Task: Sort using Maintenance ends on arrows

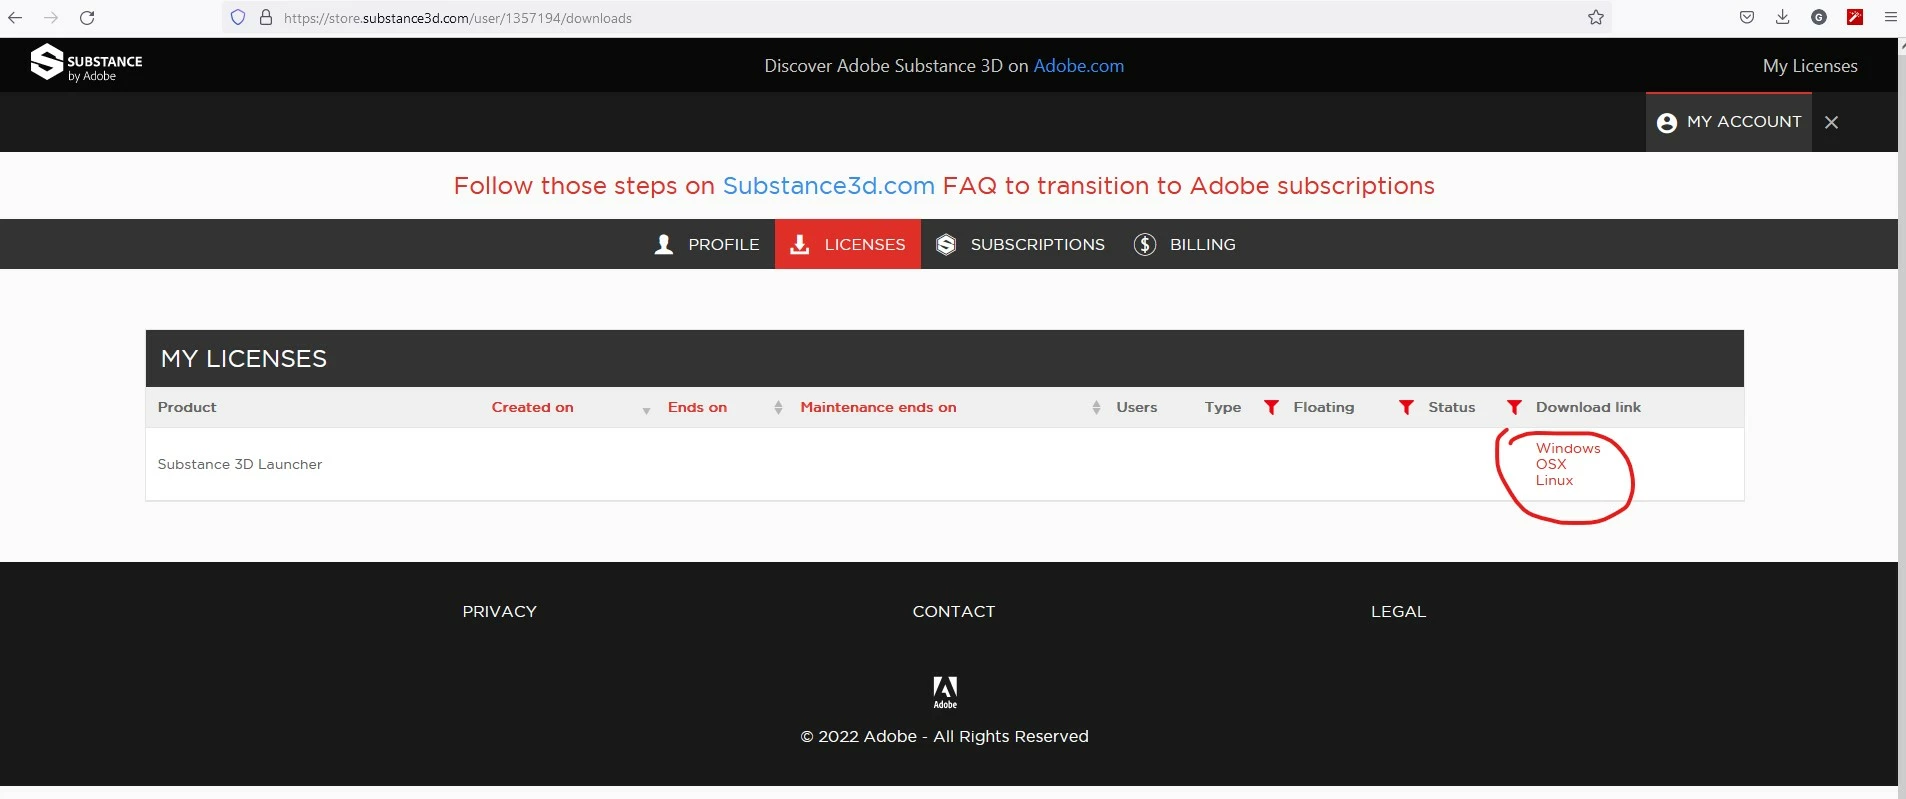Action: [x=1096, y=407]
